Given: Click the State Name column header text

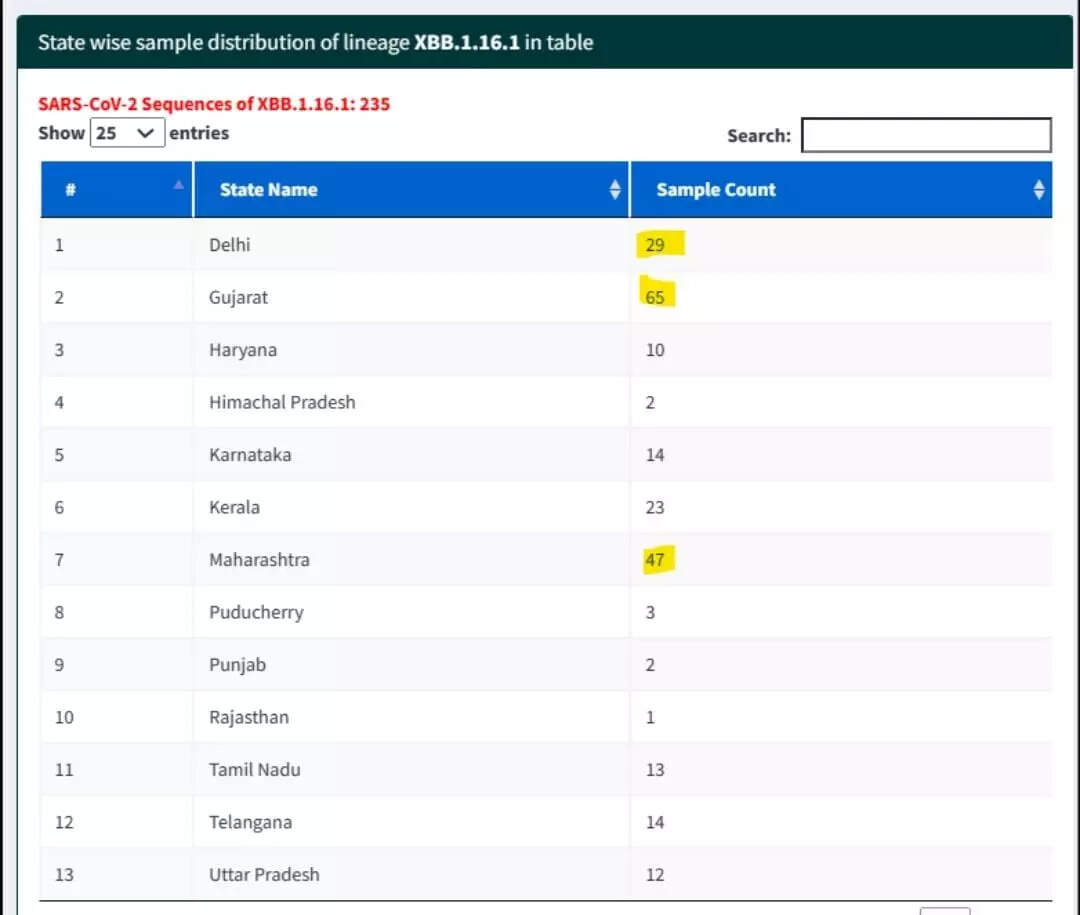Looking at the screenshot, I should tap(268, 190).
